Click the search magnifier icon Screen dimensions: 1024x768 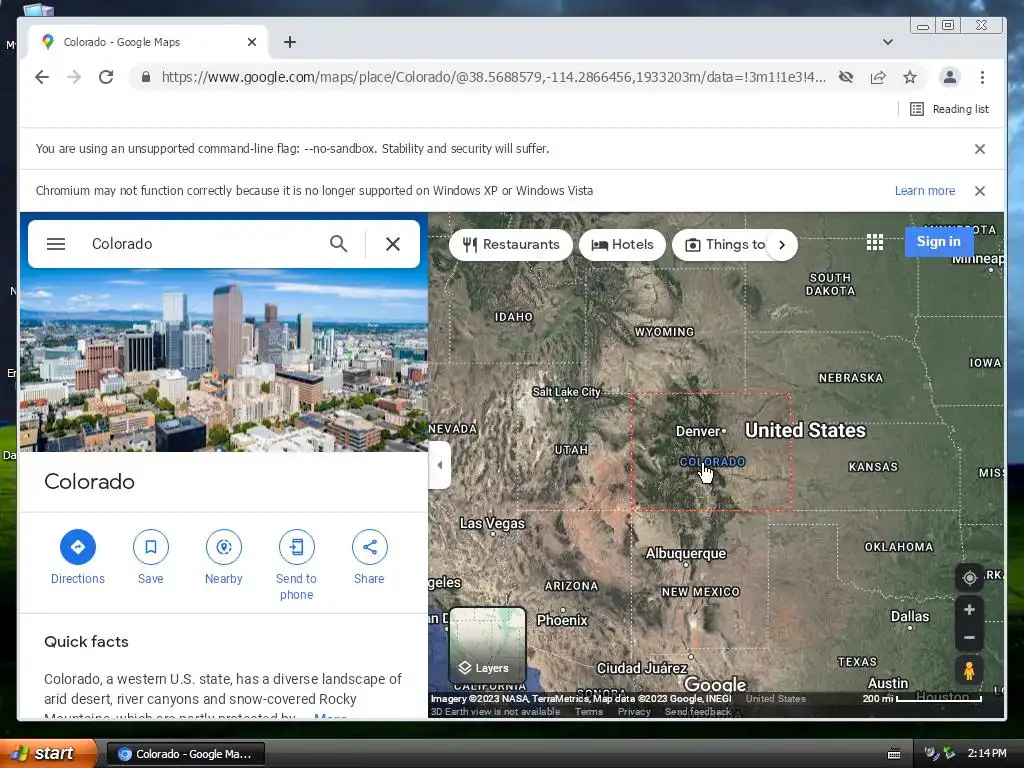[338, 244]
